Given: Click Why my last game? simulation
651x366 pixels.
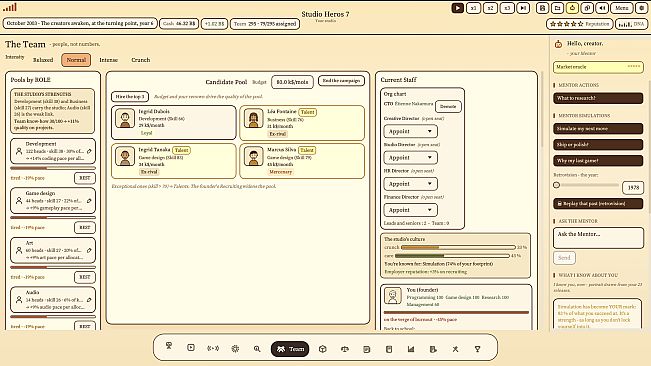Looking at the screenshot, I should (598, 160).
